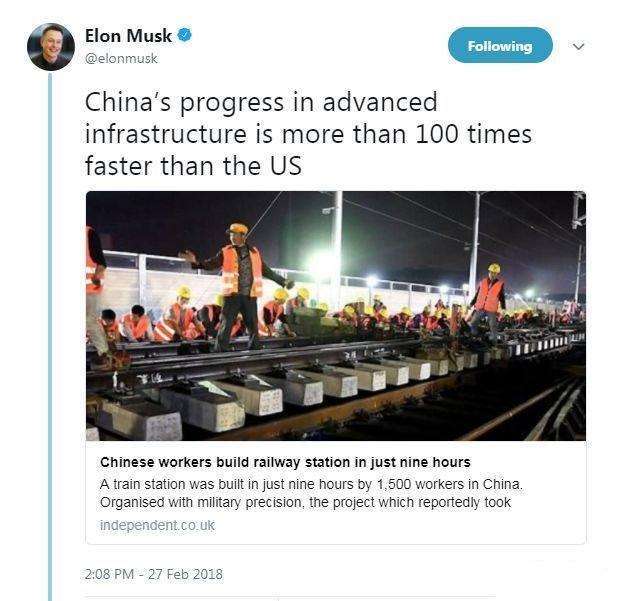Expand the tweet options chevron
The image size is (621, 601).
(579, 46)
